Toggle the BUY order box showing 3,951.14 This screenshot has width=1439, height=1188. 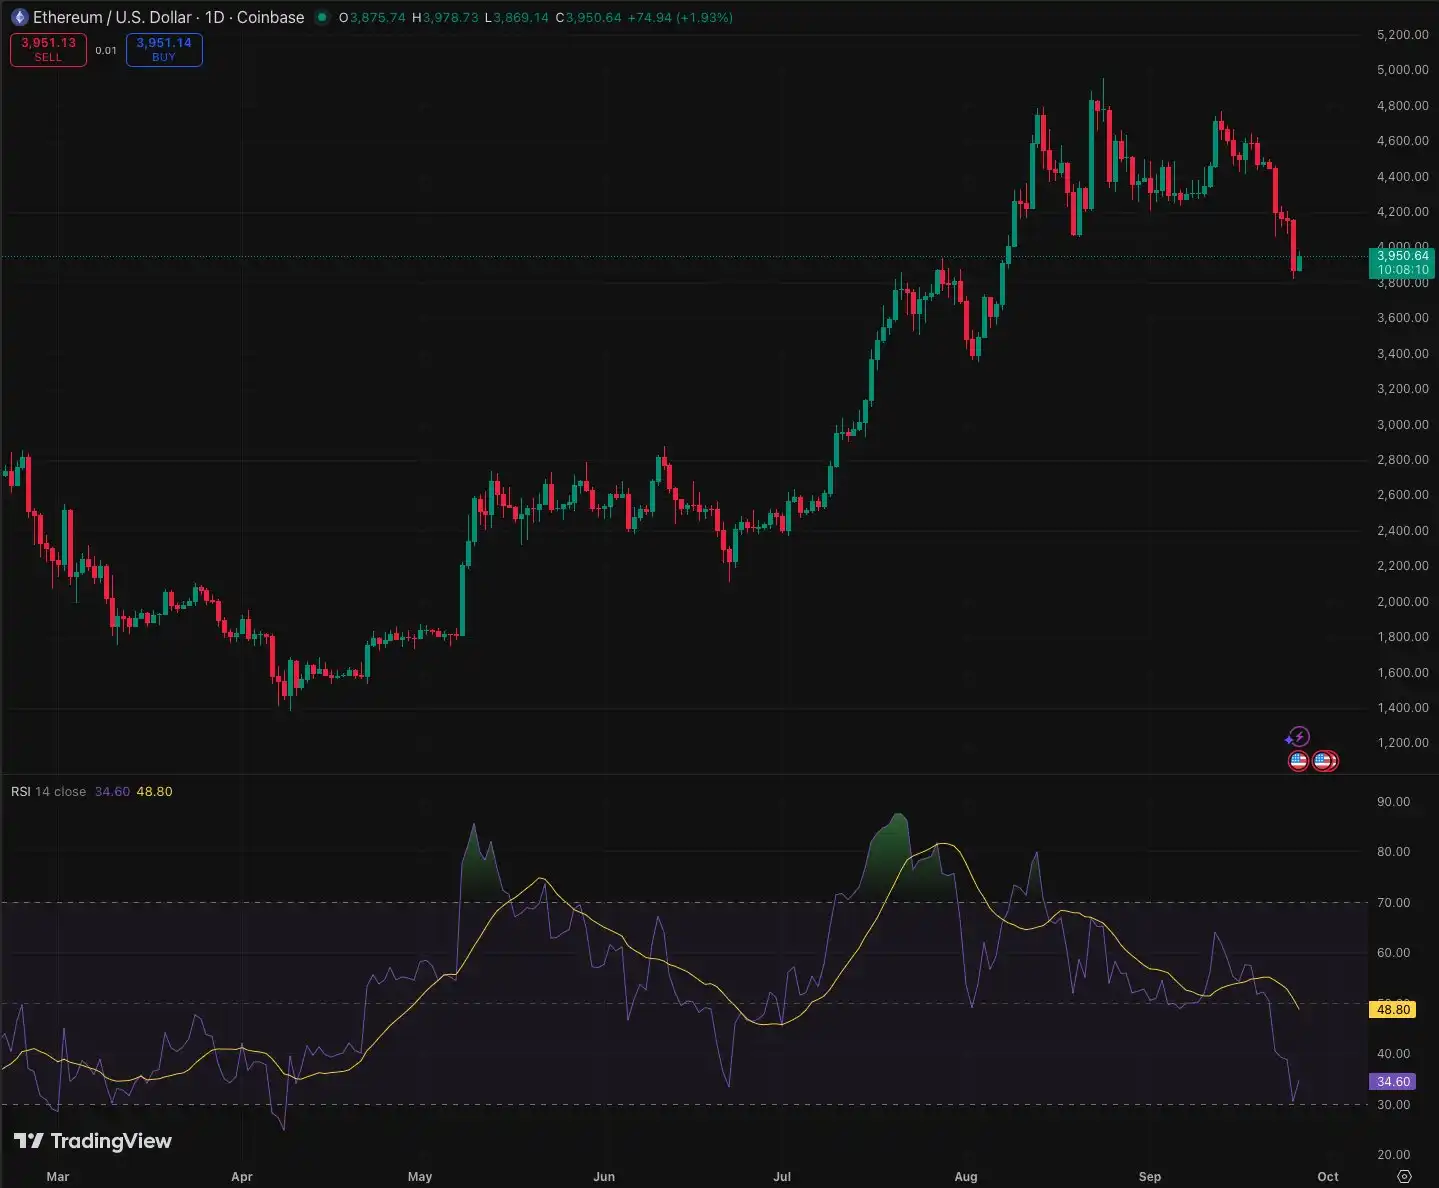[x=163, y=49]
